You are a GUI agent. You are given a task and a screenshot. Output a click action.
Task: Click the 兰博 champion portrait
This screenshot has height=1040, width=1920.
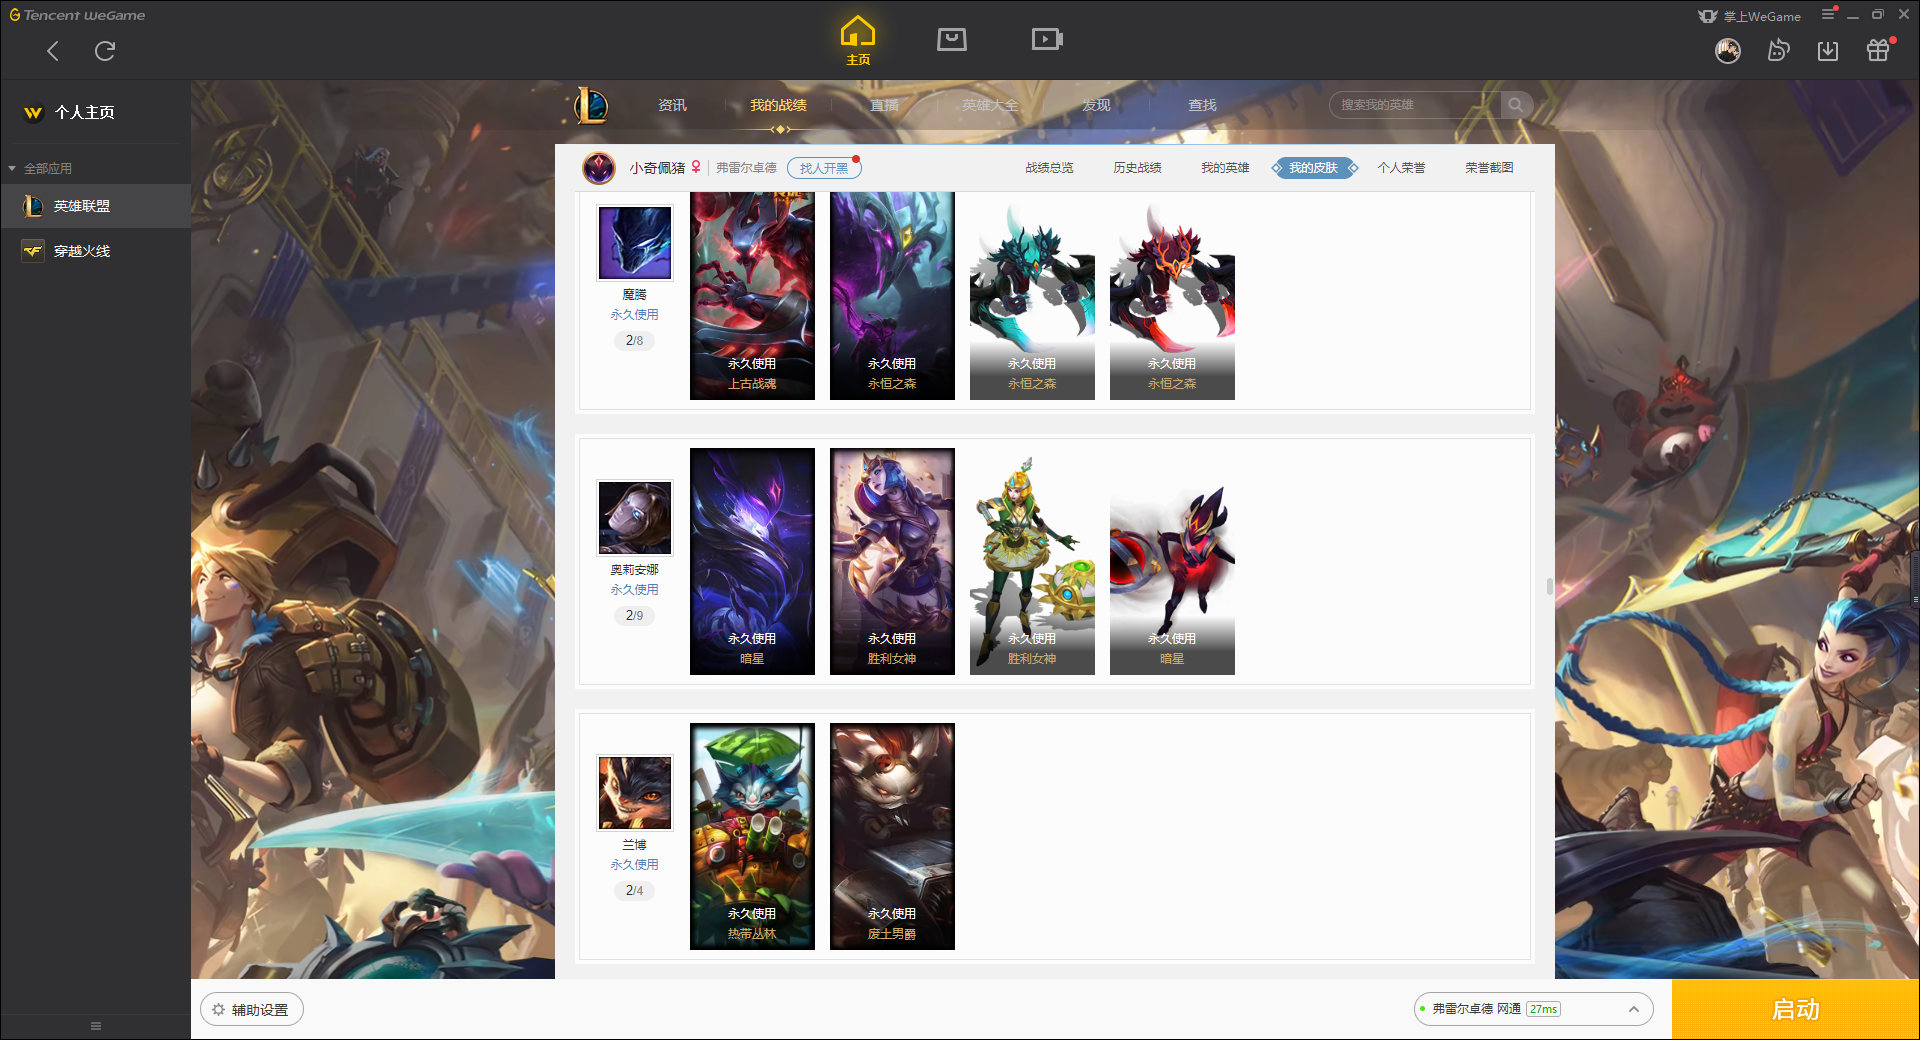(635, 793)
